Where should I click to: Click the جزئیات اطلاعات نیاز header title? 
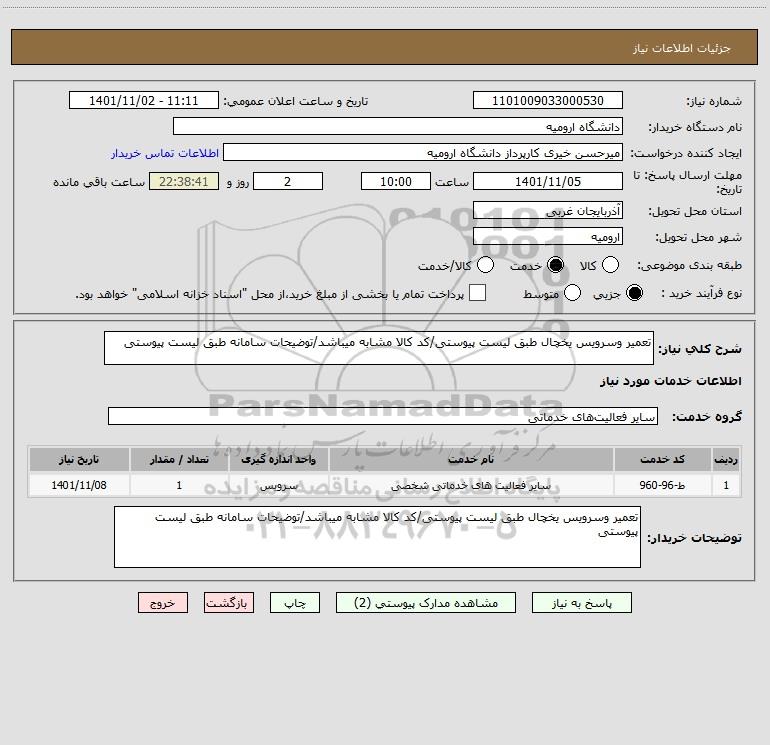click(x=681, y=48)
